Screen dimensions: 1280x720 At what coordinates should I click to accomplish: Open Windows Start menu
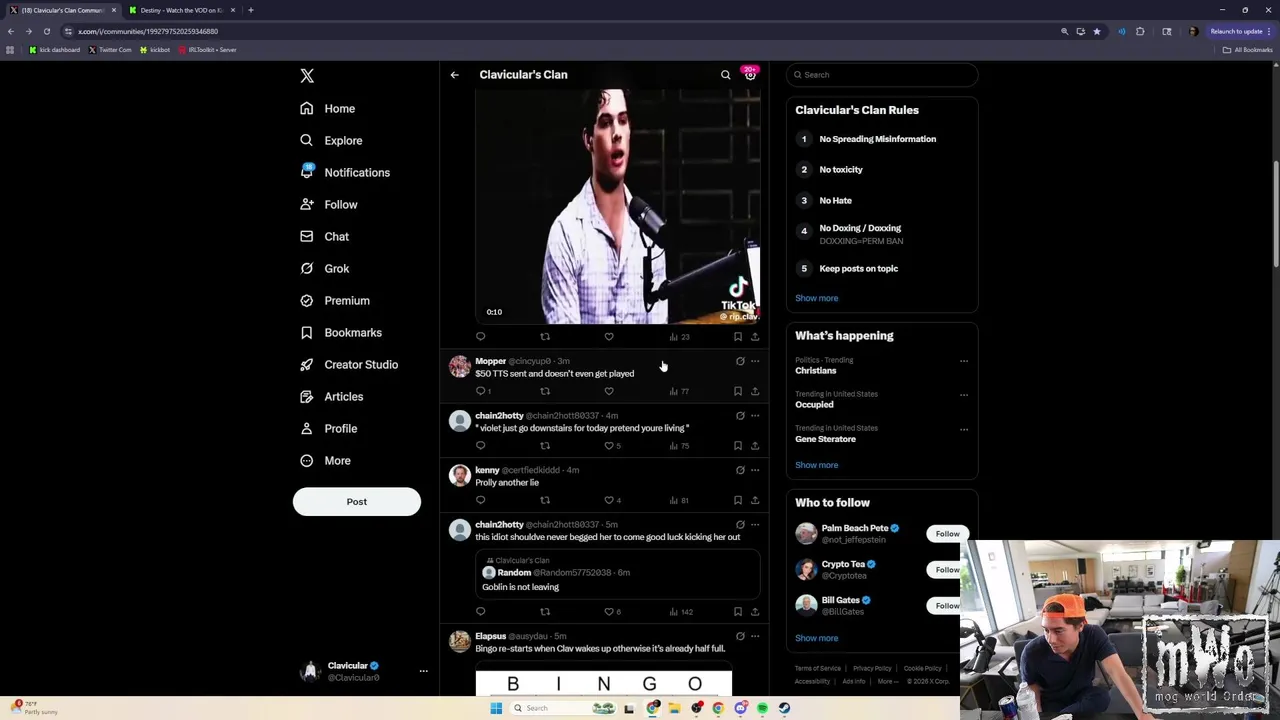pyautogui.click(x=496, y=708)
